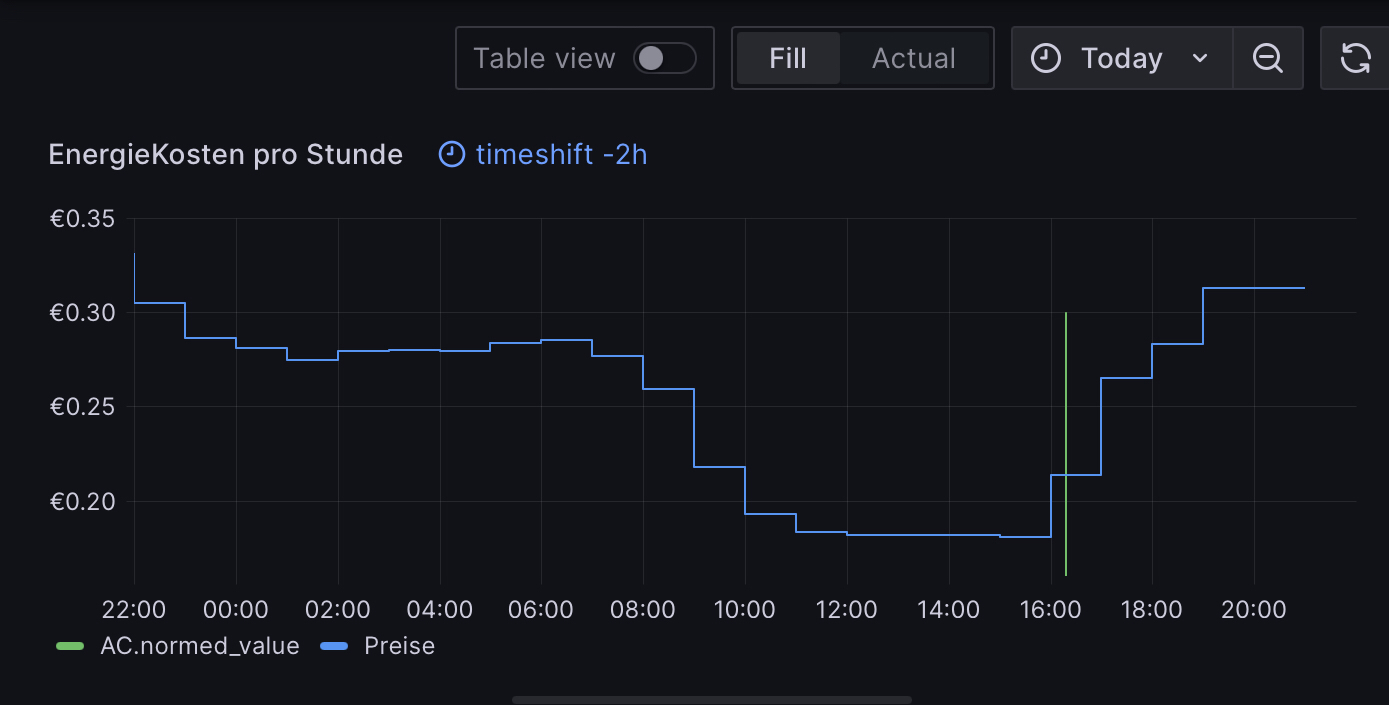
Task: Click the horizontal scrollbar at the bottom
Action: coord(711,700)
